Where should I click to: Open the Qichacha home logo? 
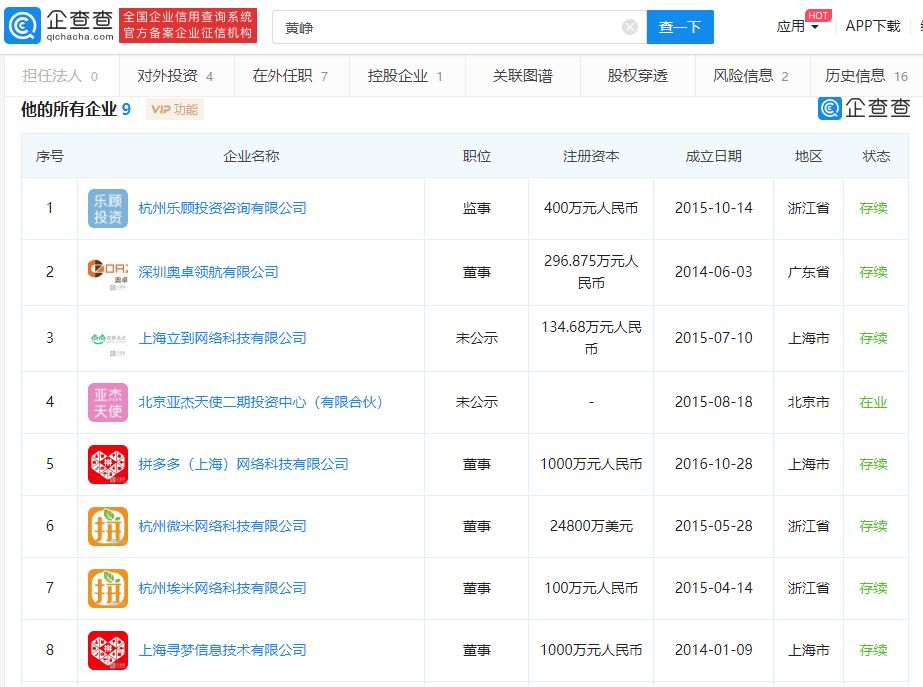click(x=59, y=25)
